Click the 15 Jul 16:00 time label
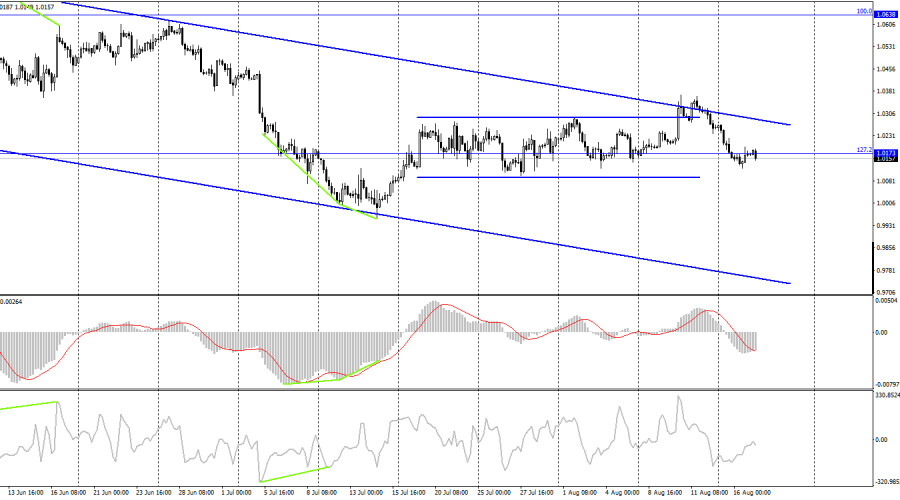This screenshot has height=500, width=900. click(x=409, y=493)
